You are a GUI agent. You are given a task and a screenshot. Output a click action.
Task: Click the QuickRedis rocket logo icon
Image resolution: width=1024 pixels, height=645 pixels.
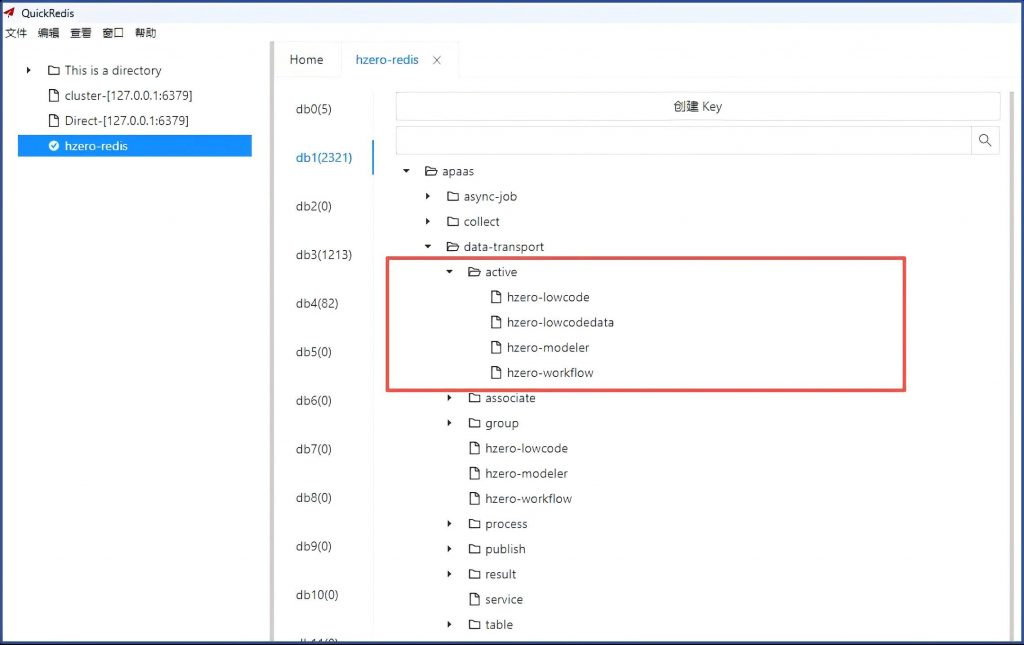tap(10, 13)
